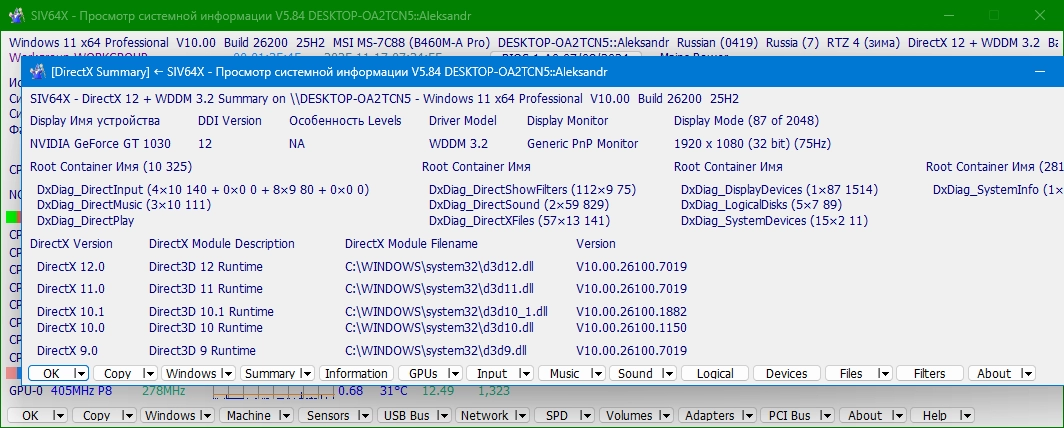Click the Help button
This screenshot has width=1064, height=428.
tap(934, 415)
